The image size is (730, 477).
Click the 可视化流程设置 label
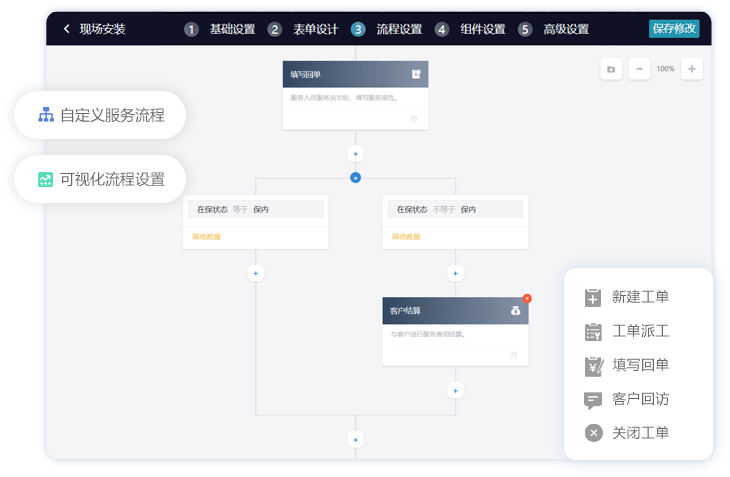pos(112,179)
